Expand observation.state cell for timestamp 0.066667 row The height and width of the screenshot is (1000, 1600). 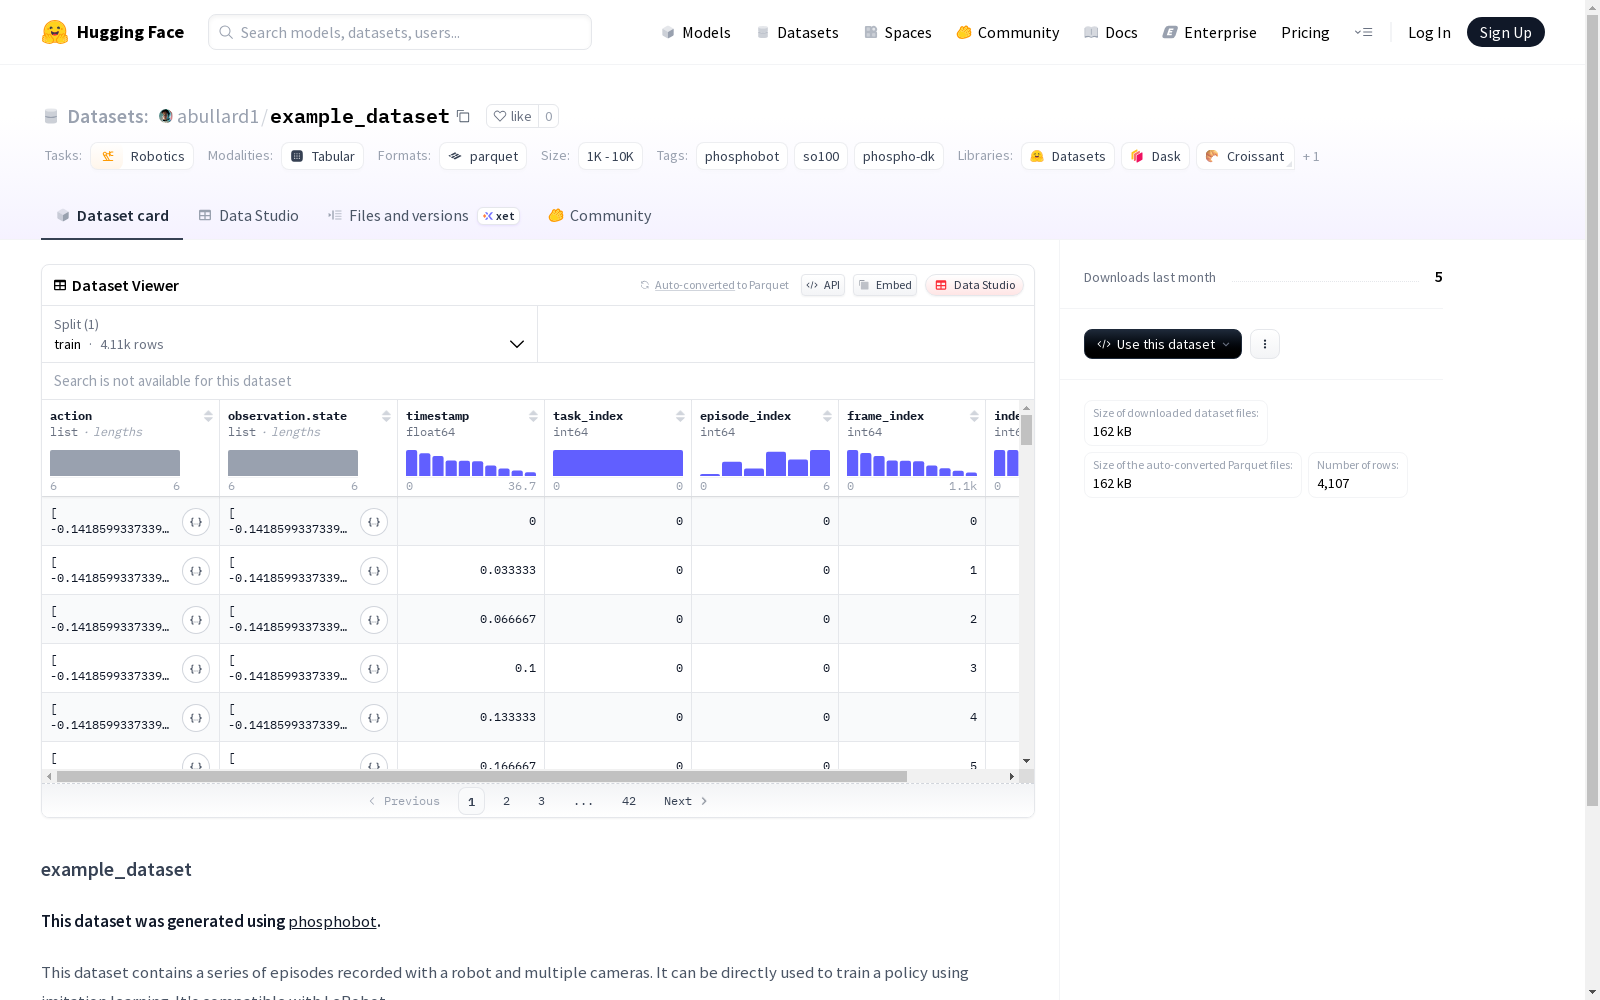[x=374, y=619]
